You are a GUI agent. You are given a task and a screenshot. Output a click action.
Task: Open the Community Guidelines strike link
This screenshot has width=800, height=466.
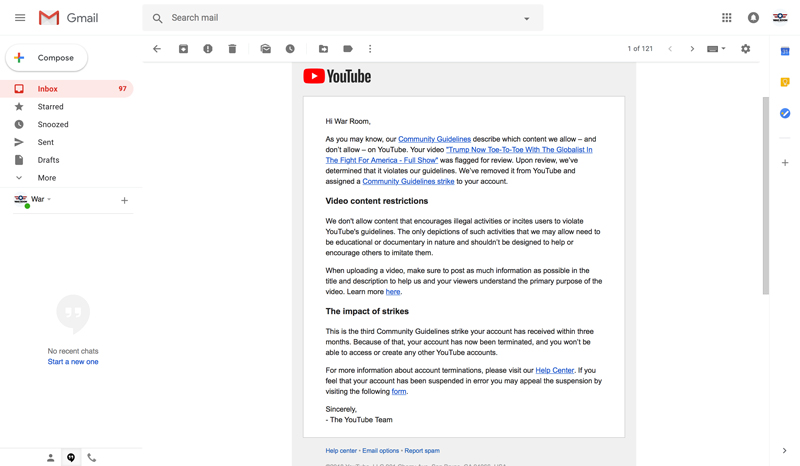pos(408,182)
